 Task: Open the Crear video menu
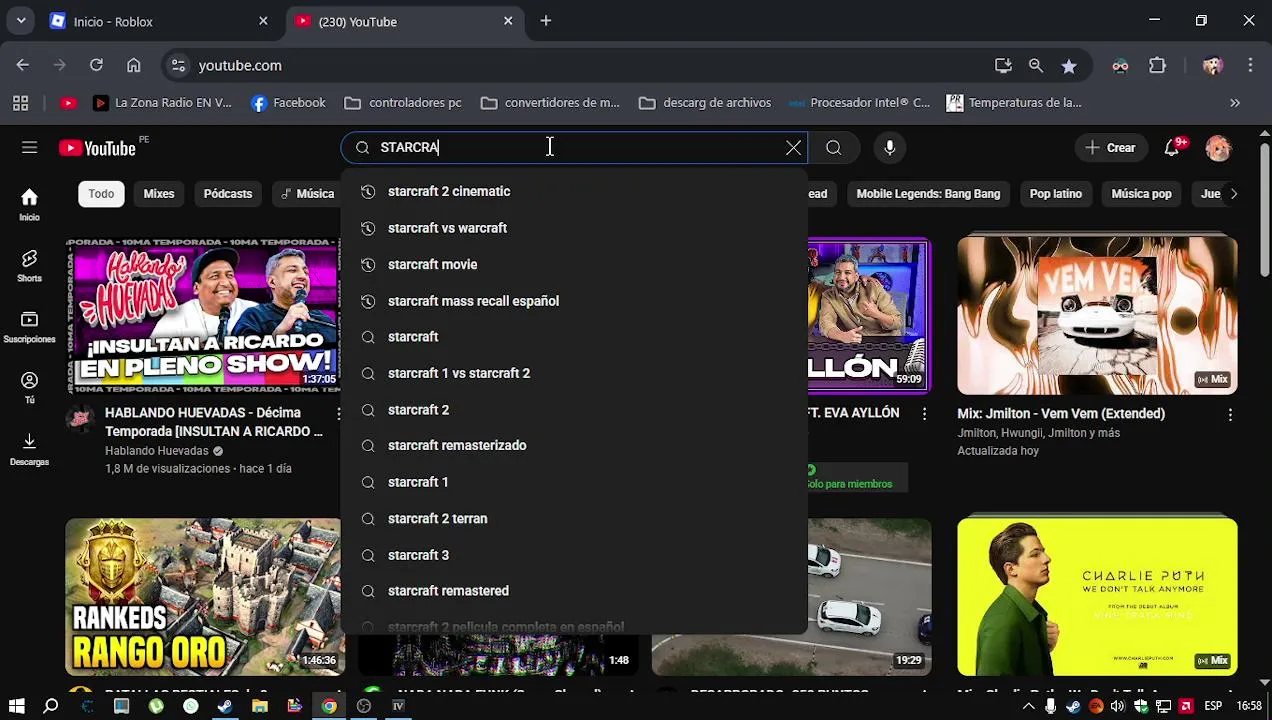click(x=1110, y=148)
